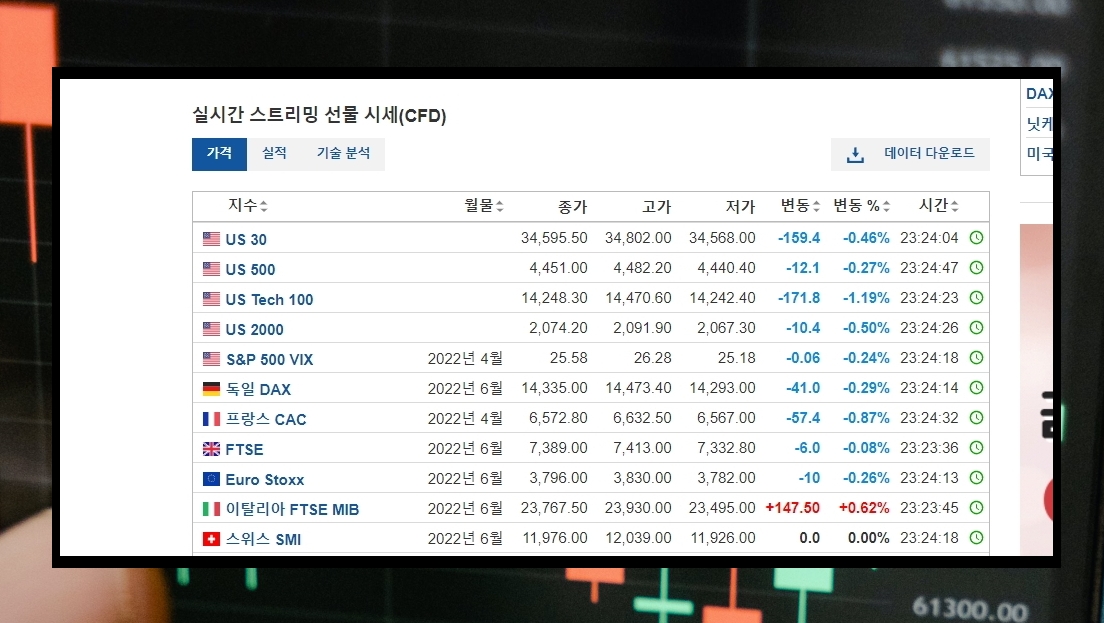Sort table by 지수 column
Image resolution: width=1104 pixels, height=623 pixels.
[247, 206]
